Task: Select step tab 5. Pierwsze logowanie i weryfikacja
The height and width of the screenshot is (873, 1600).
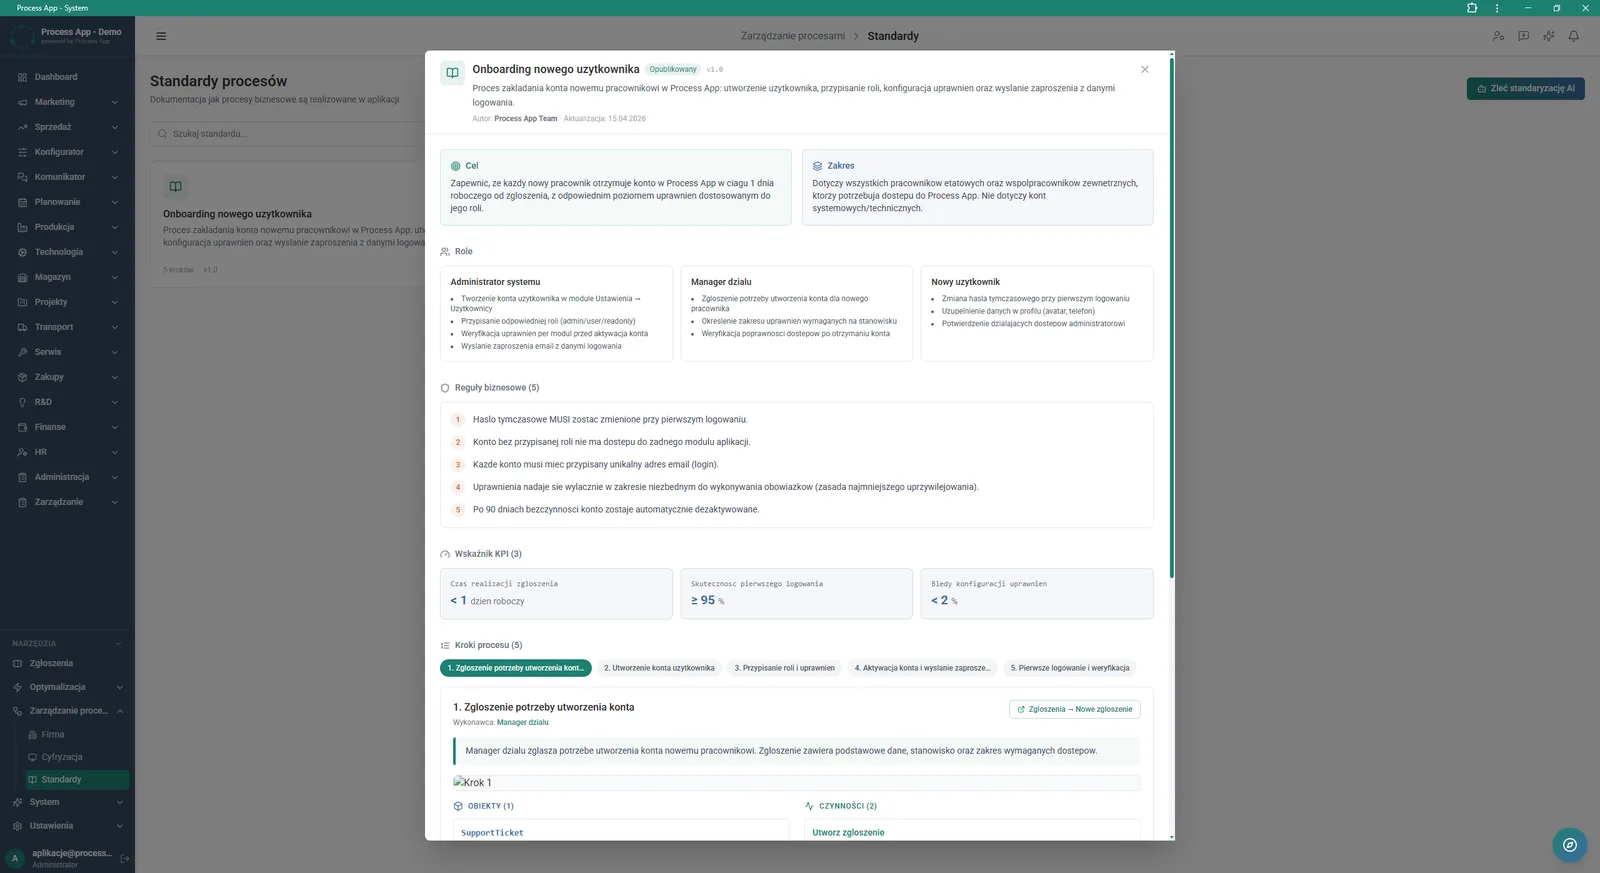Action: coord(1070,668)
